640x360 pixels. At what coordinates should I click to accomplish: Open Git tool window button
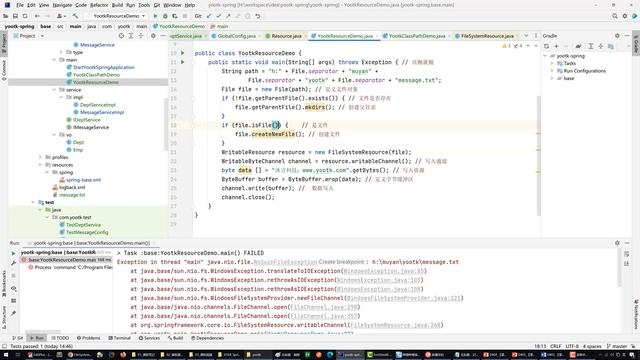(x=18, y=338)
